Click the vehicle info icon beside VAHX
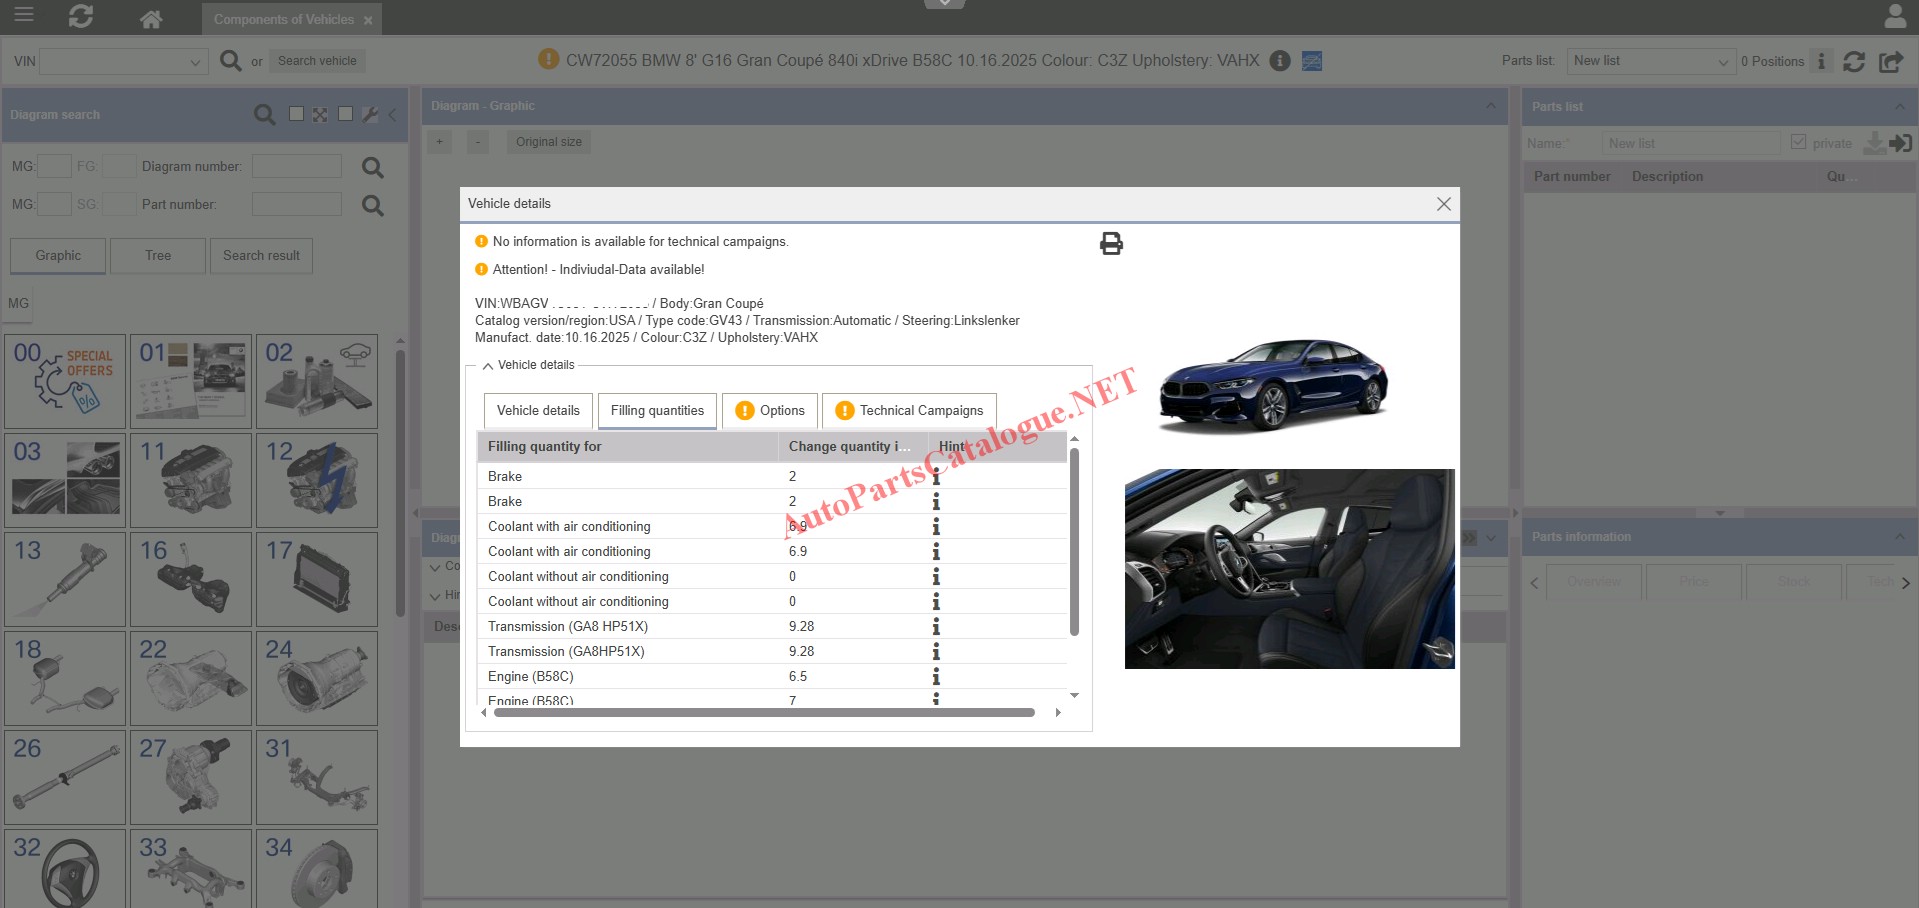 (x=1279, y=61)
